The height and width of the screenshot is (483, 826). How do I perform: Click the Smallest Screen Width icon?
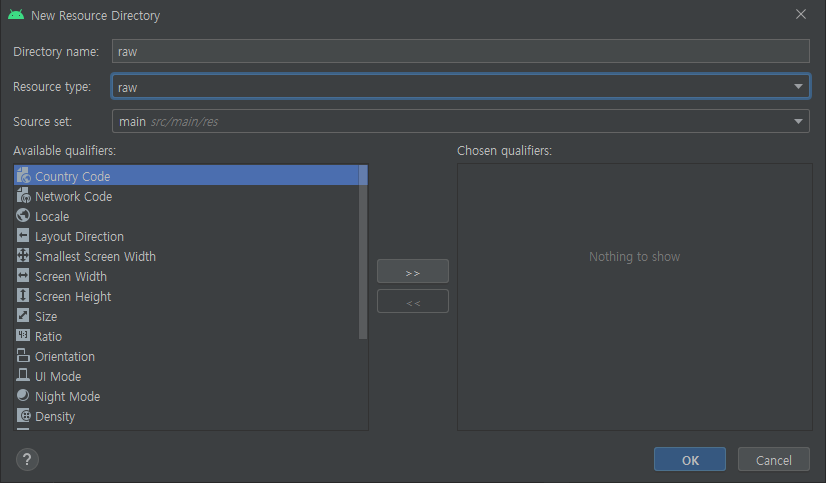pos(23,255)
